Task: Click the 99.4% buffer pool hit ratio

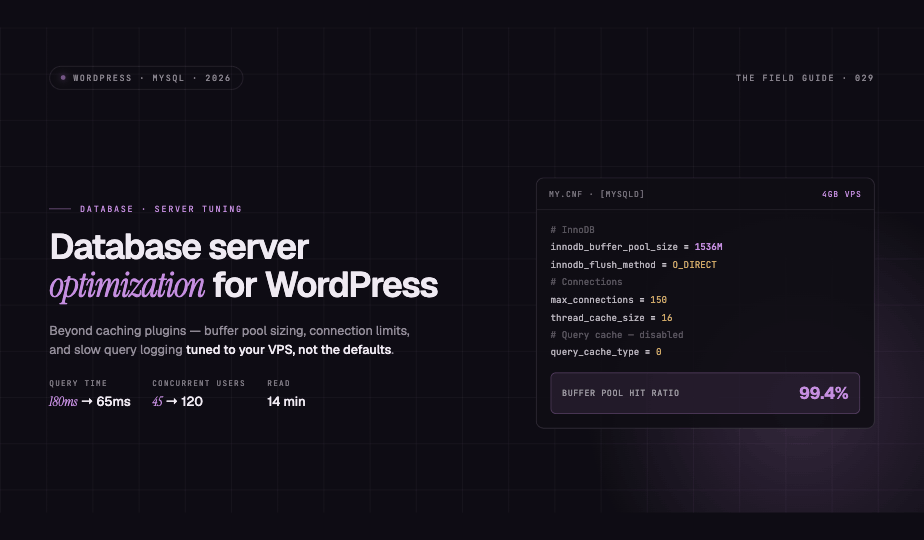Action: pos(823,393)
